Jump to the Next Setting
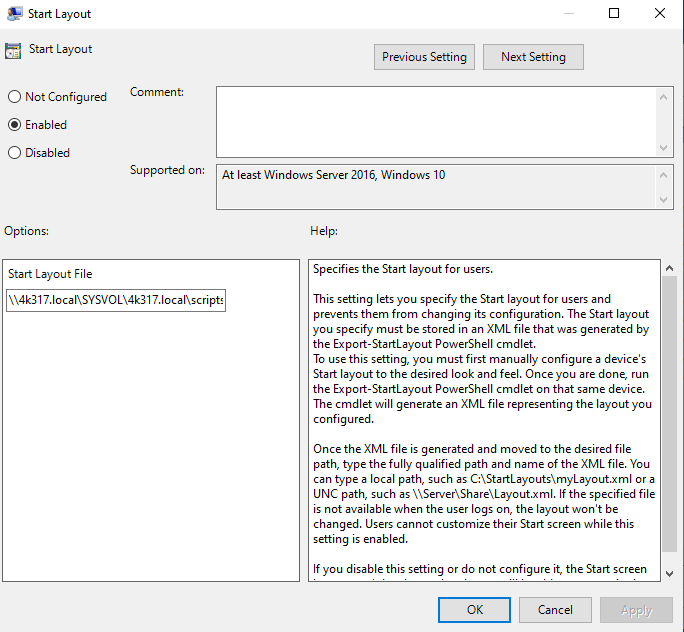The width and height of the screenshot is (684, 632). coord(533,57)
